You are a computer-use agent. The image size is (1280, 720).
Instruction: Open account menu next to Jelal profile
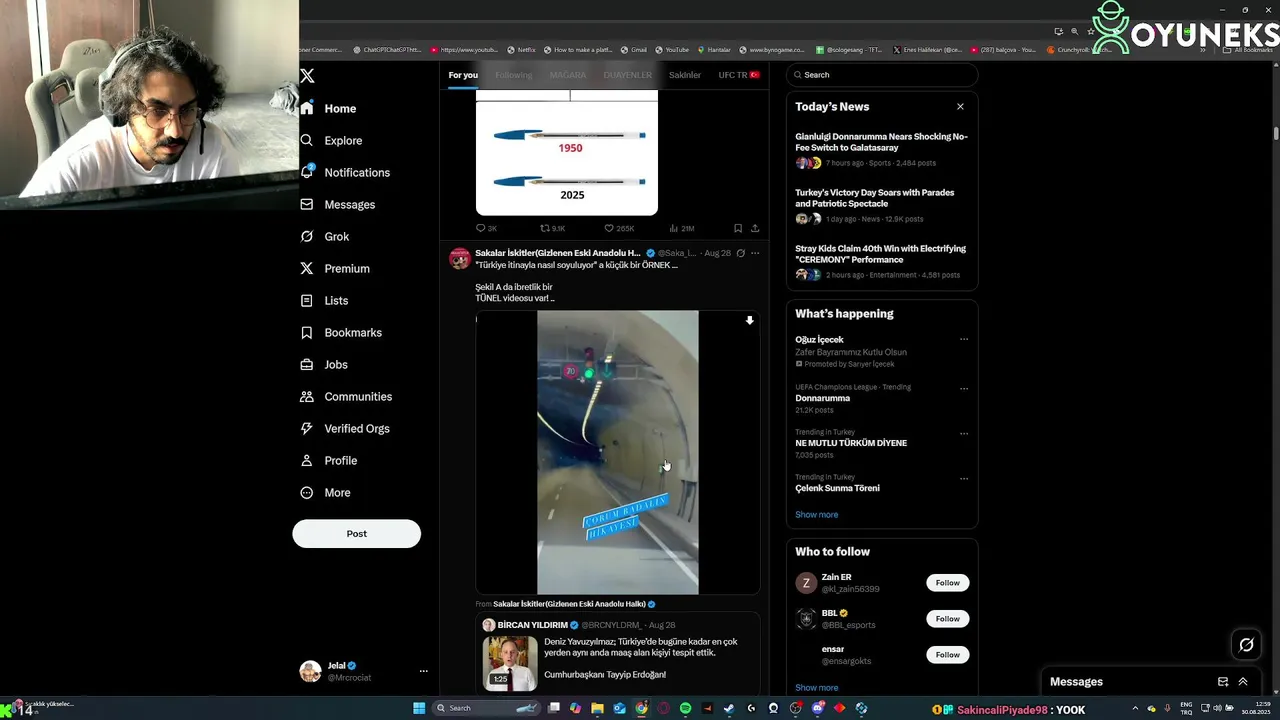tap(423, 671)
